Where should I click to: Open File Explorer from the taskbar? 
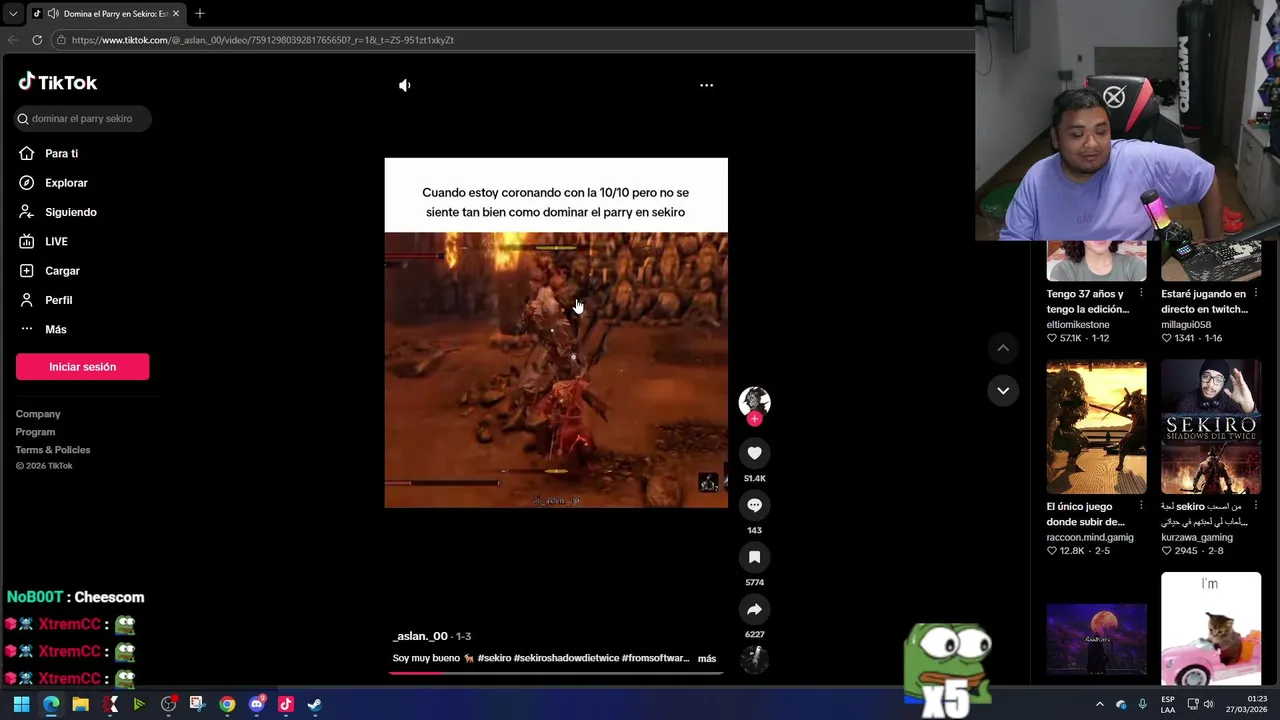[80, 704]
